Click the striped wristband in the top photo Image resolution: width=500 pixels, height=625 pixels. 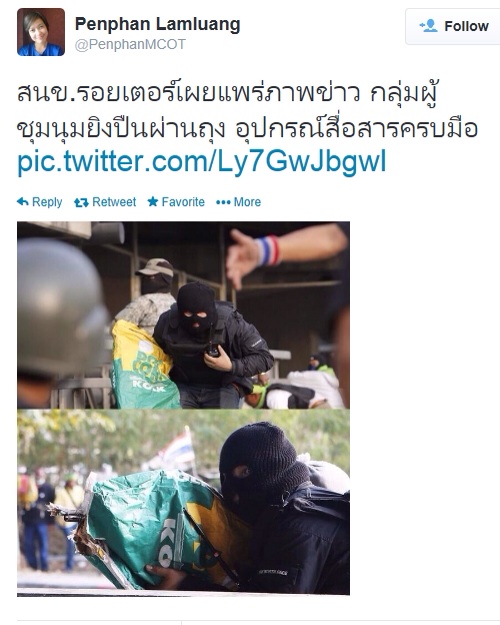click(267, 251)
